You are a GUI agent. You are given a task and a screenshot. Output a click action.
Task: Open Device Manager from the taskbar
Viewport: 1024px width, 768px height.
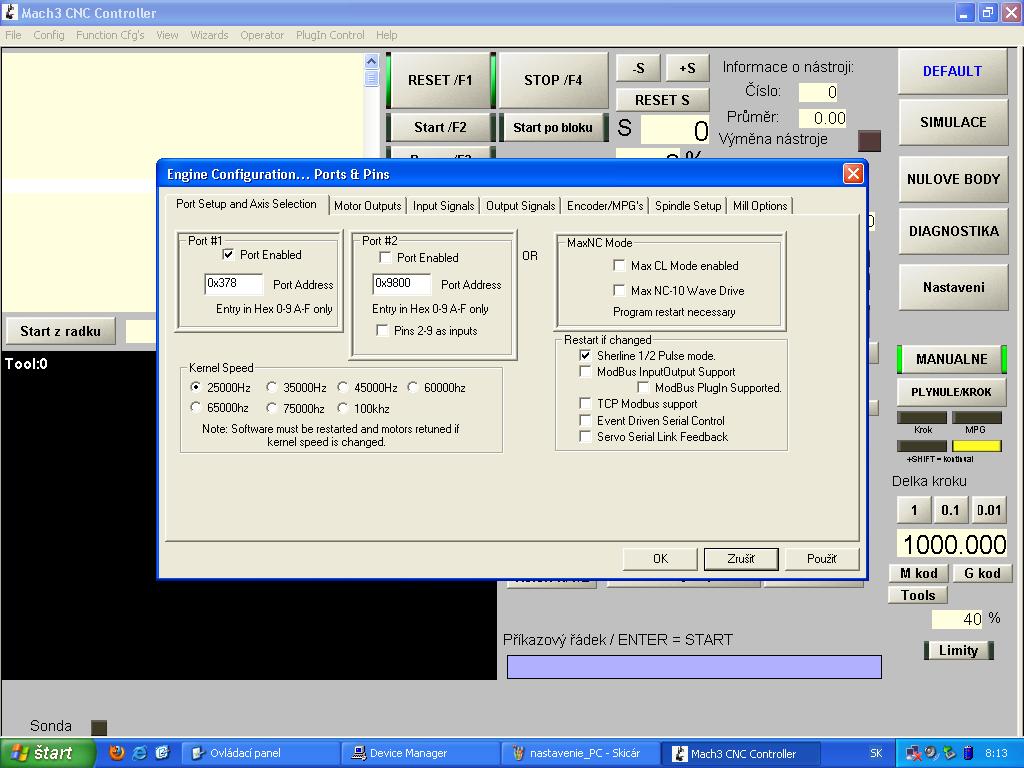[x=420, y=753]
